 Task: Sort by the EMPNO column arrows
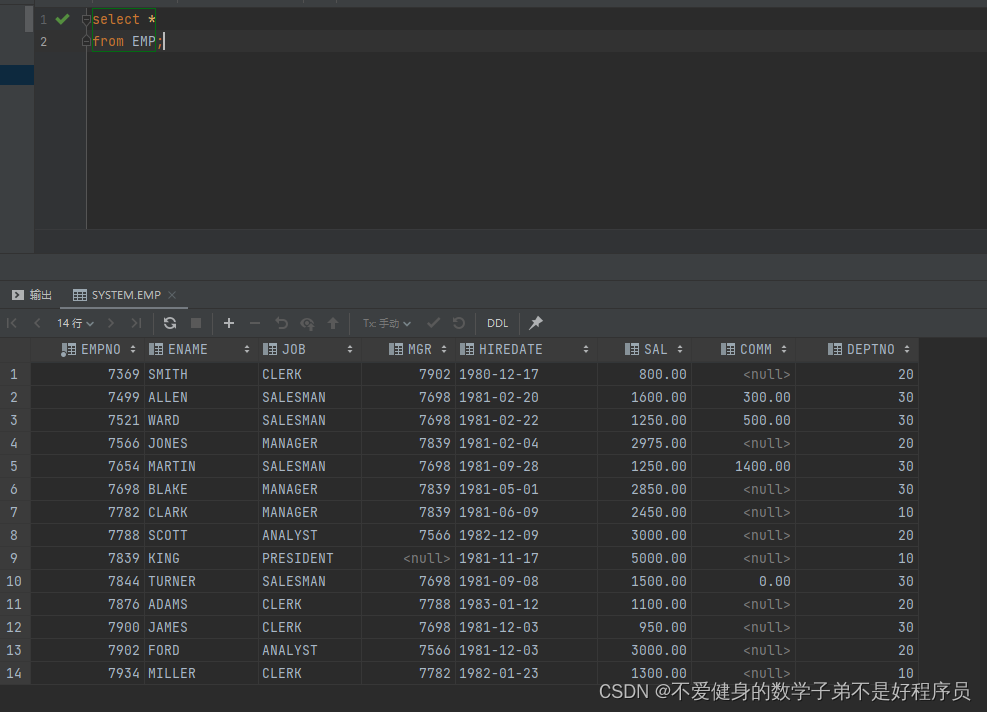[133, 349]
